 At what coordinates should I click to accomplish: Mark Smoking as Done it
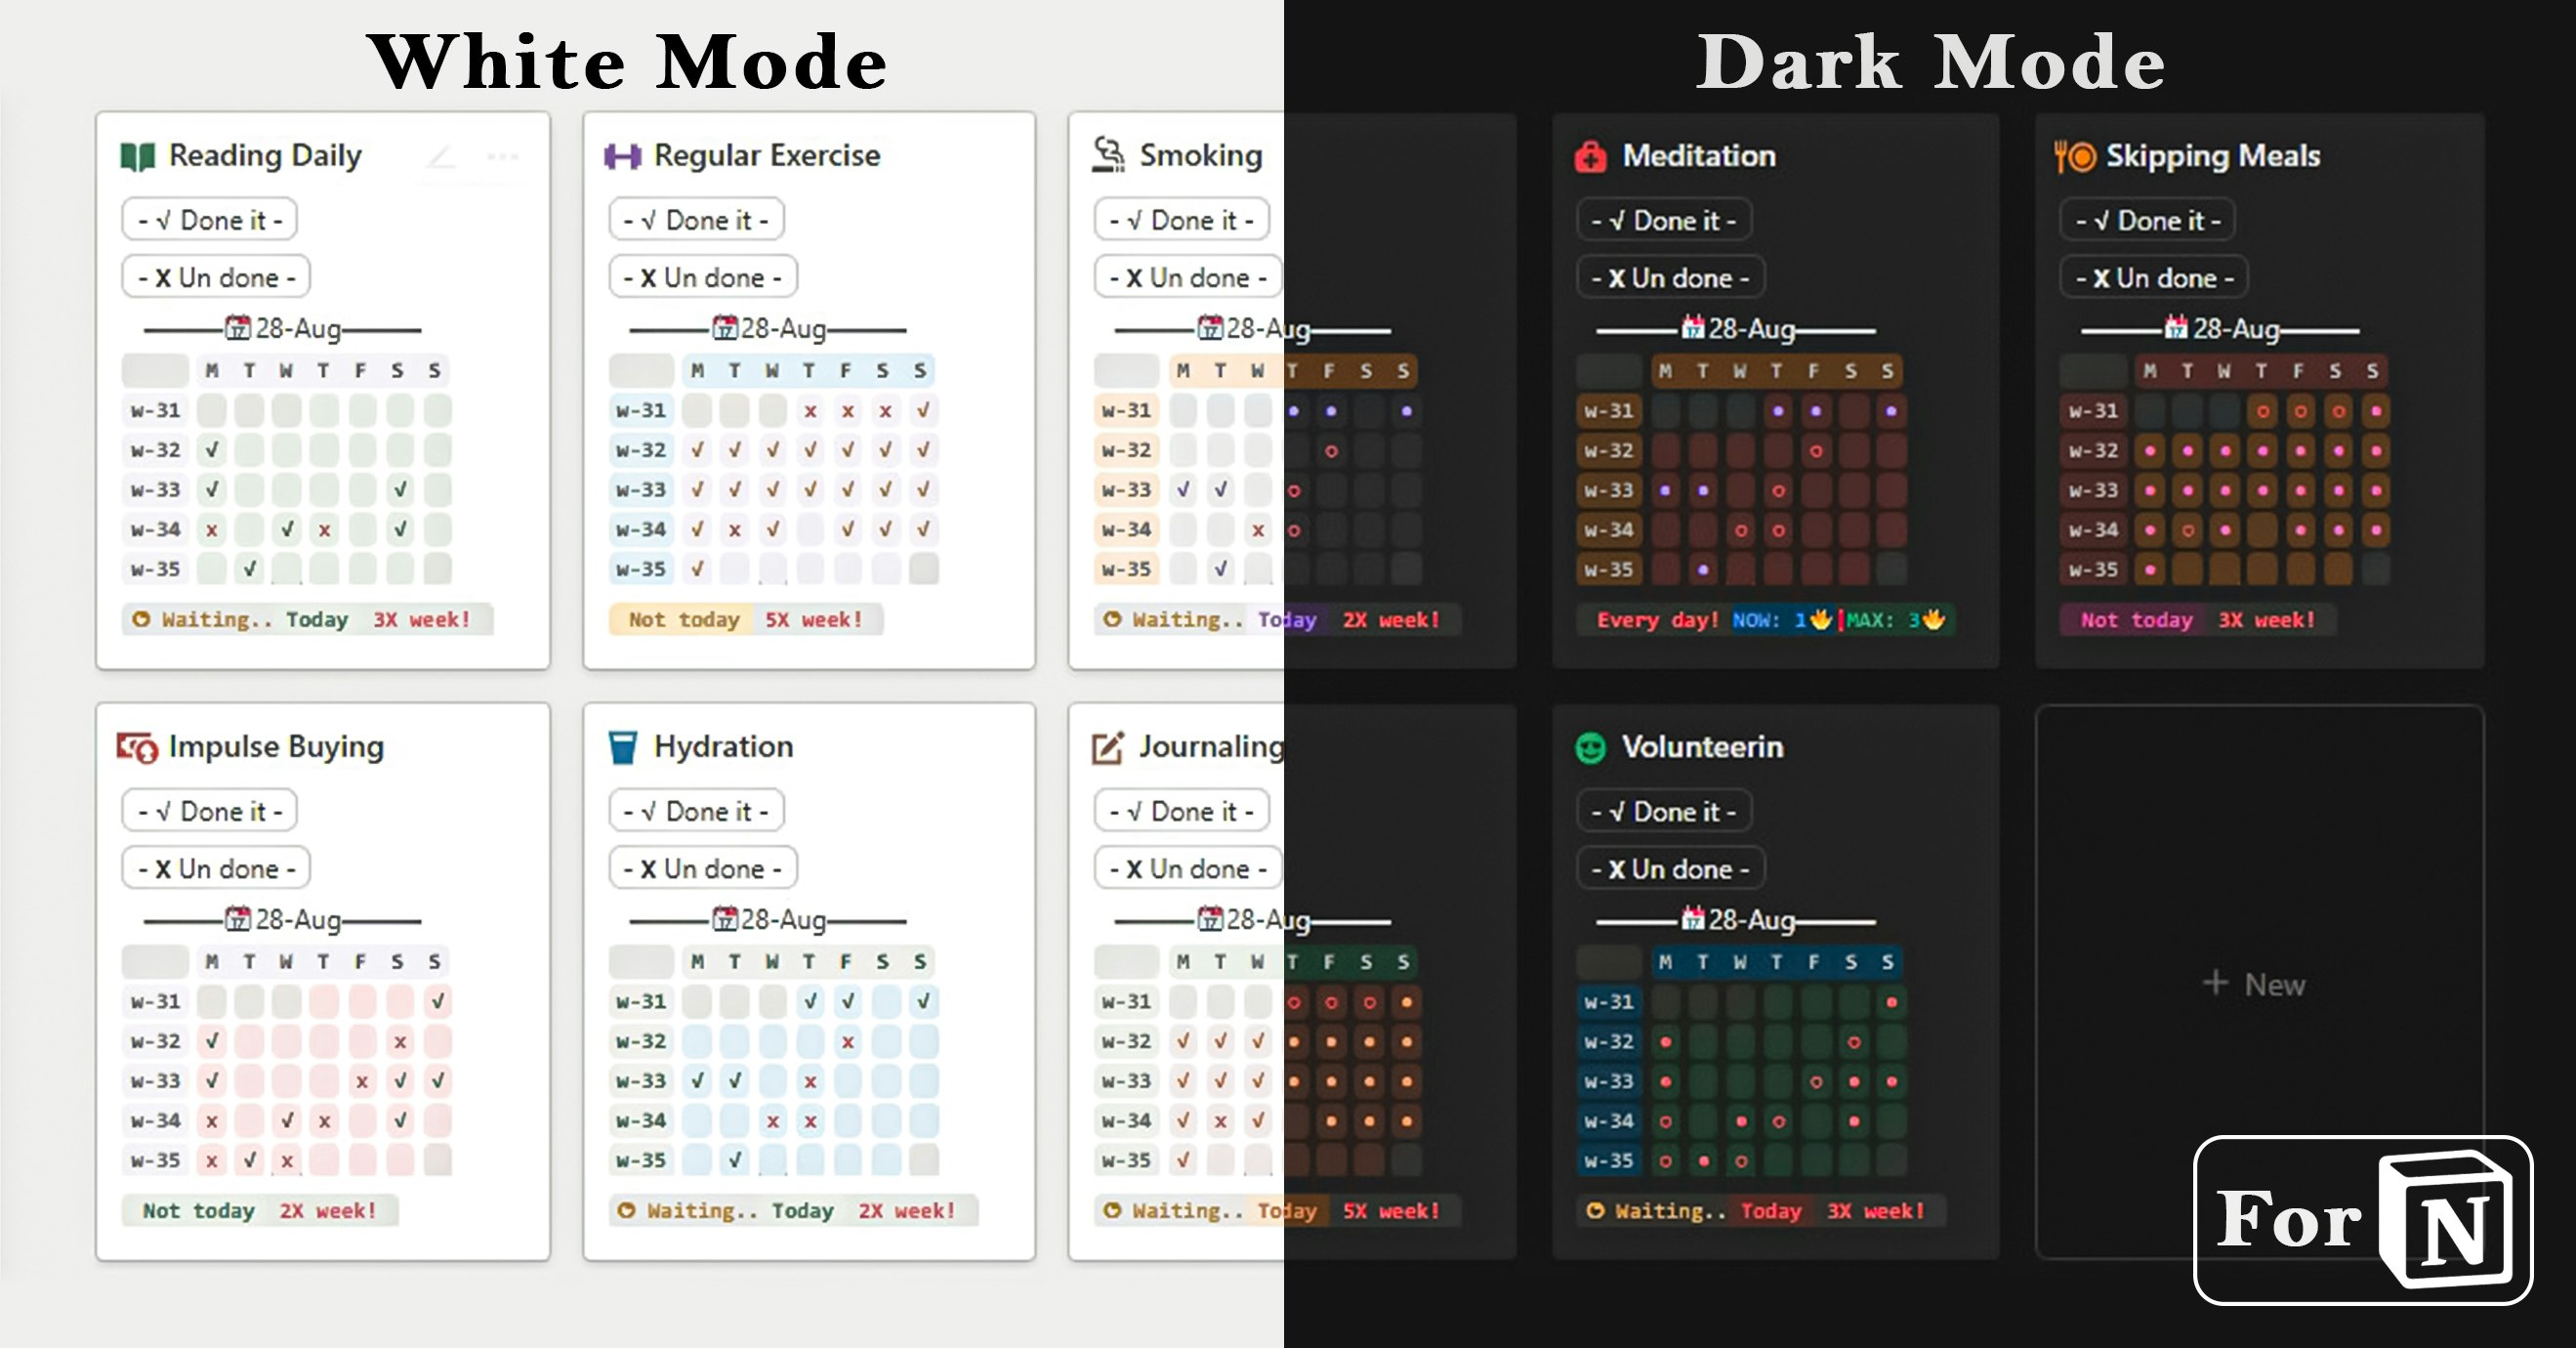pyautogui.click(x=1181, y=220)
